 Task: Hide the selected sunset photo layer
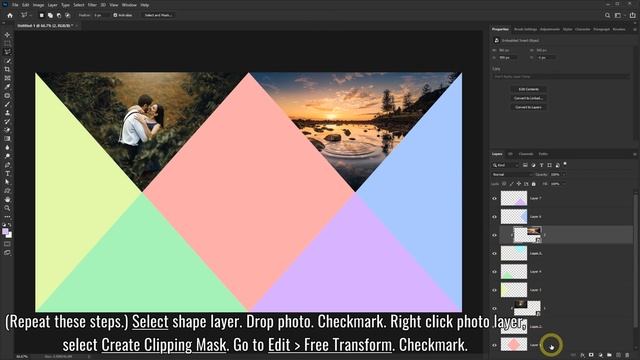pyautogui.click(x=494, y=235)
